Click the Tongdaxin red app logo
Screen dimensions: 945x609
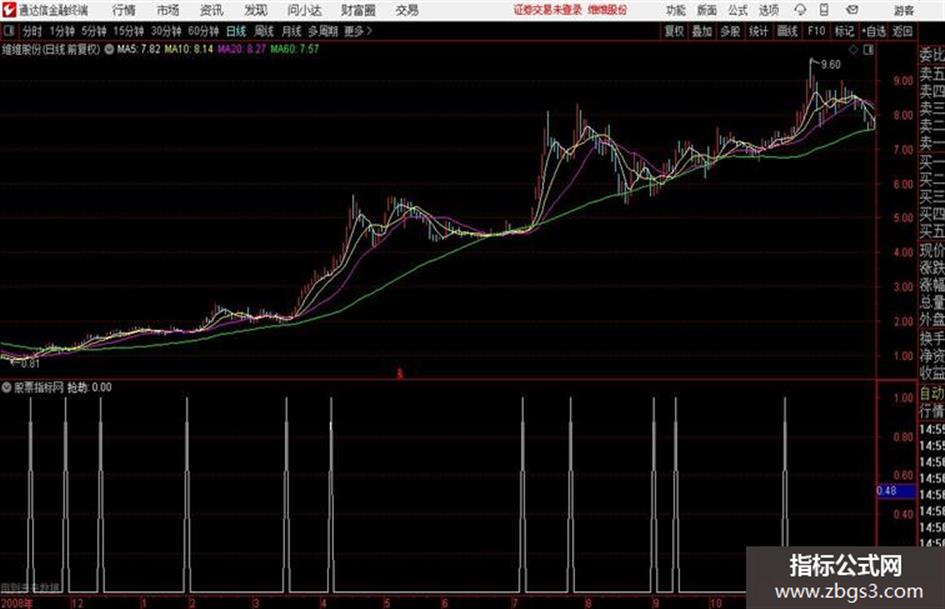[x=9, y=10]
